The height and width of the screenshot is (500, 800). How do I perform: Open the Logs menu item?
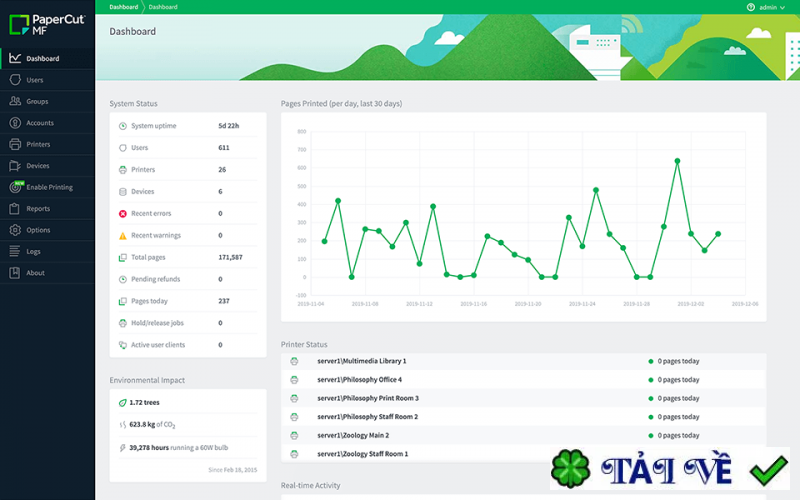point(34,252)
